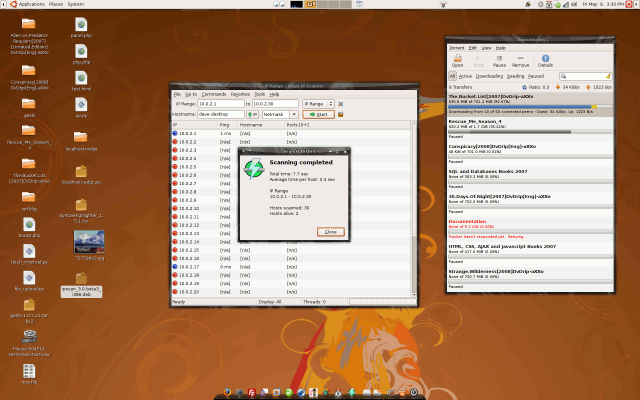The image size is (640, 400).
Task: Select the books.php desktop file
Action: pyautogui.click(x=29, y=228)
